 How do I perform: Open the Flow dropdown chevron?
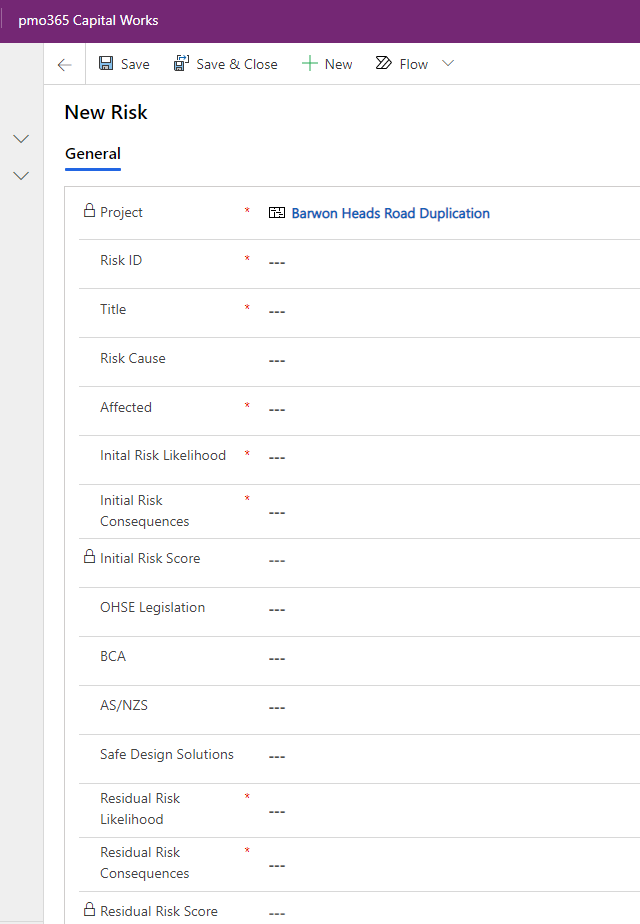click(x=448, y=63)
